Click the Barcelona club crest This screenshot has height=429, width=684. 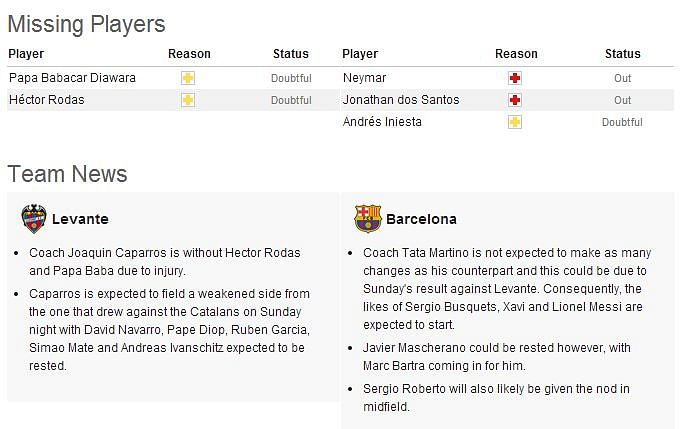pyautogui.click(x=368, y=218)
